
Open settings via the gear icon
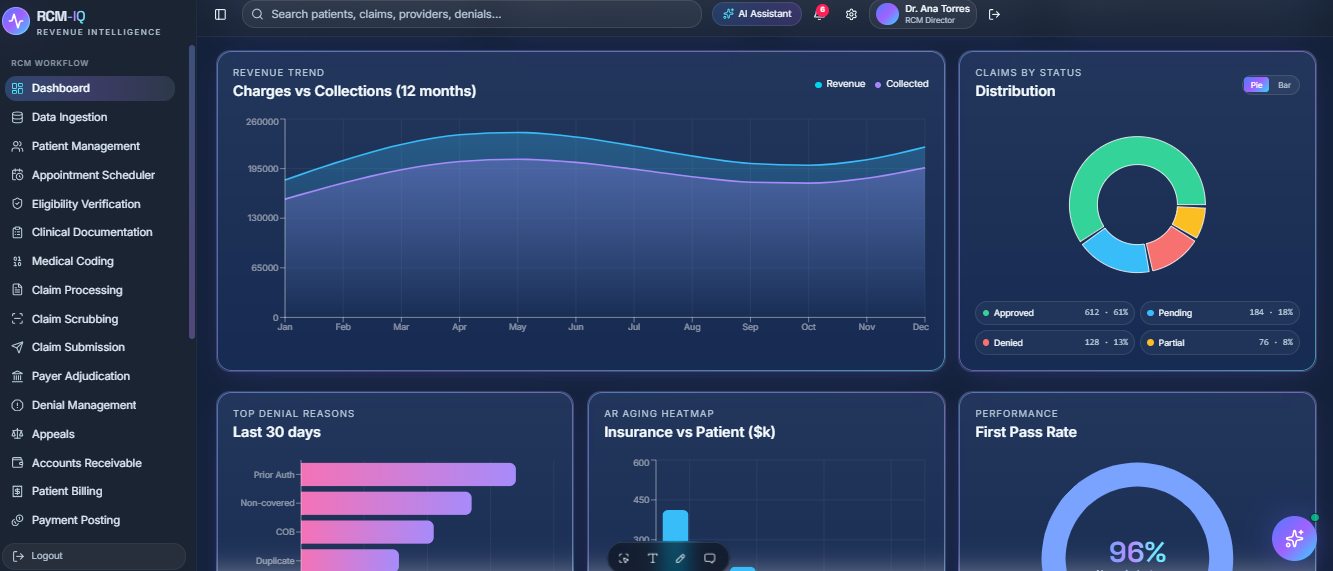pos(851,14)
